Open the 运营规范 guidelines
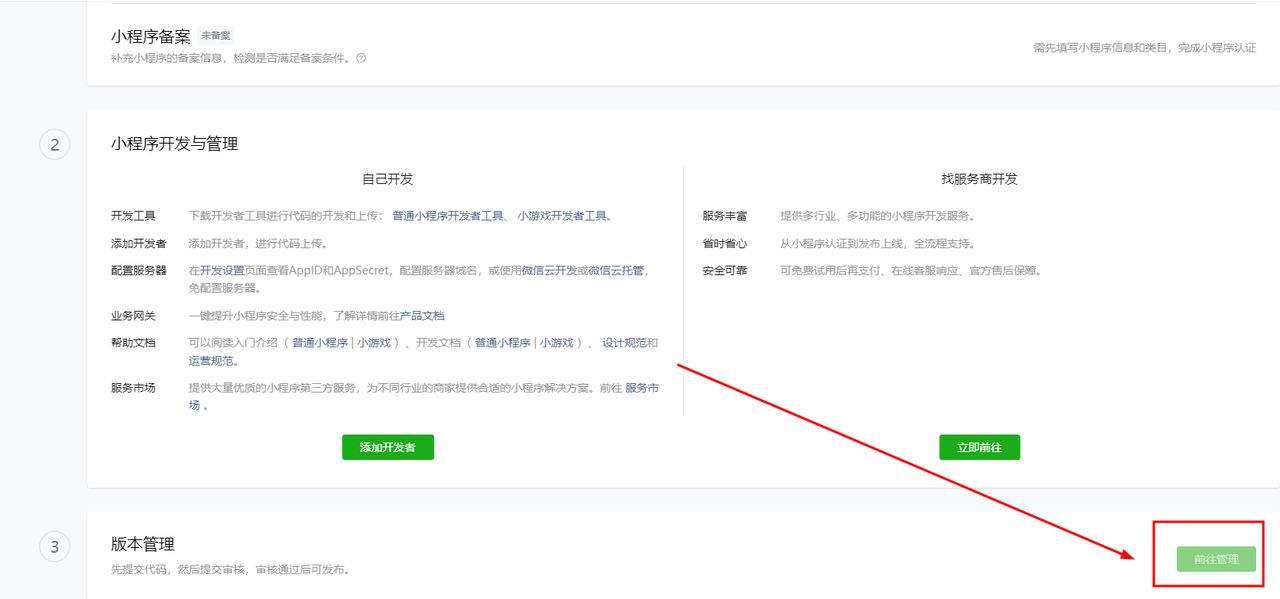The width and height of the screenshot is (1280, 599). [208, 360]
